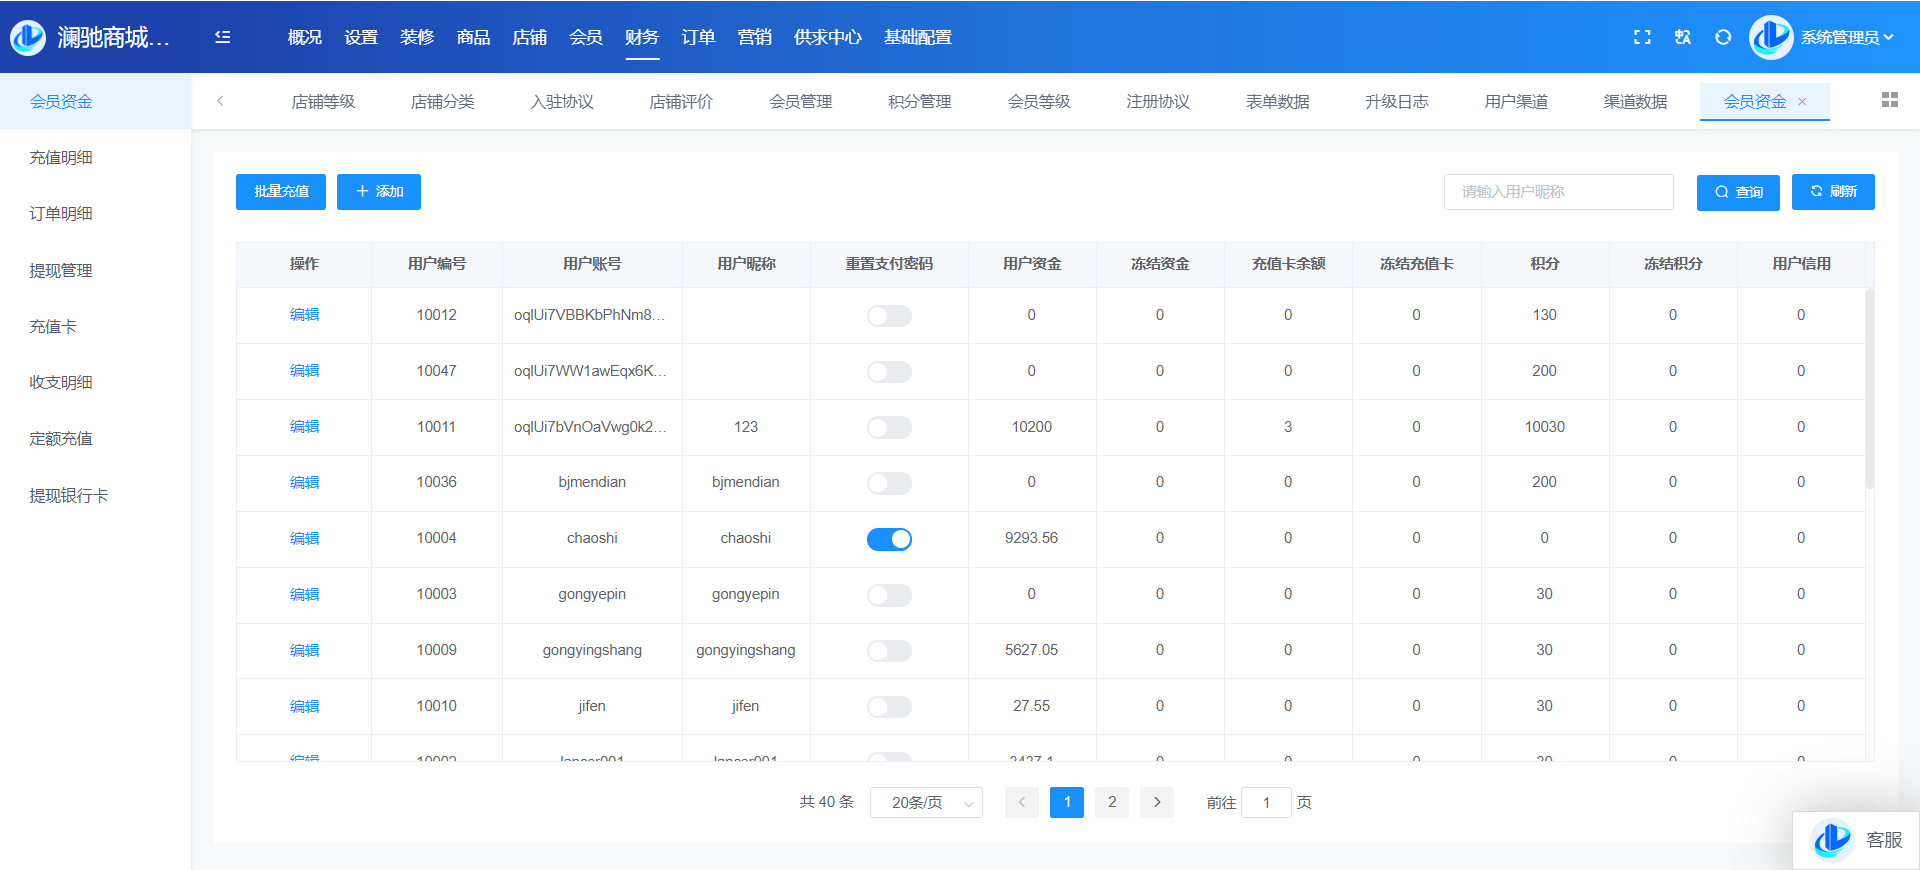Open the 20条/页 page size dropdown
Screen dimensions: 1920x870
coord(926,802)
